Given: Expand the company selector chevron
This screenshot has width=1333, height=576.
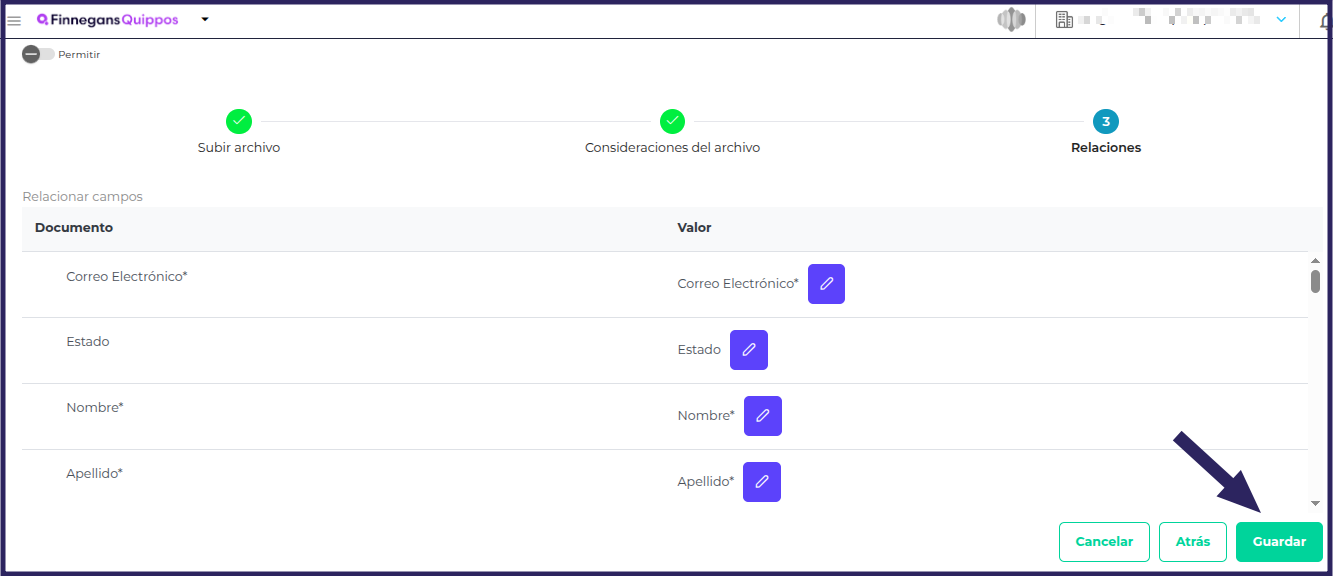Looking at the screenshot, I should (x=1281, y=20).
